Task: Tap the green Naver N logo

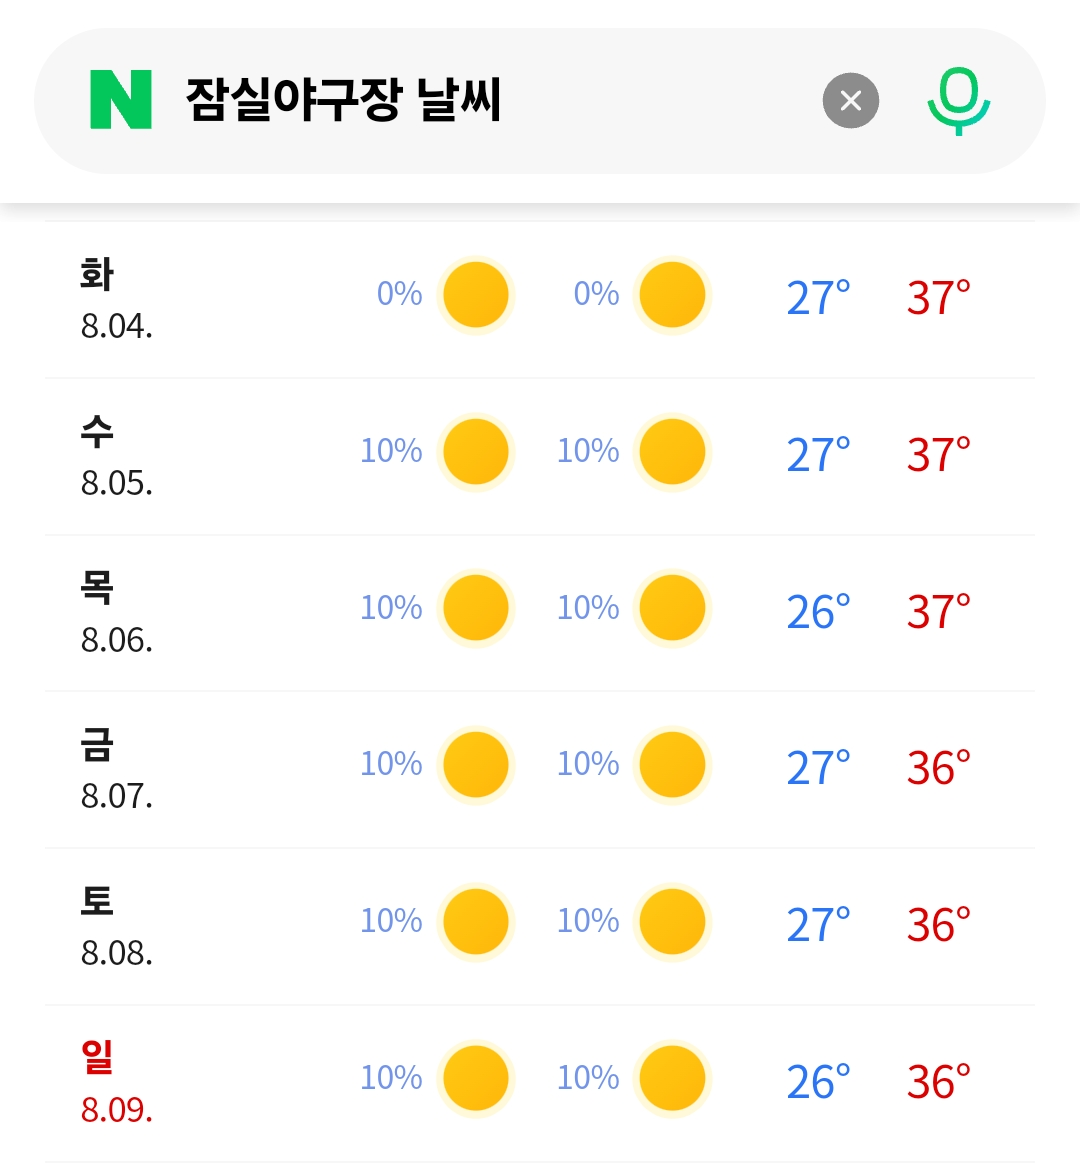Action: tap(121, 100)
